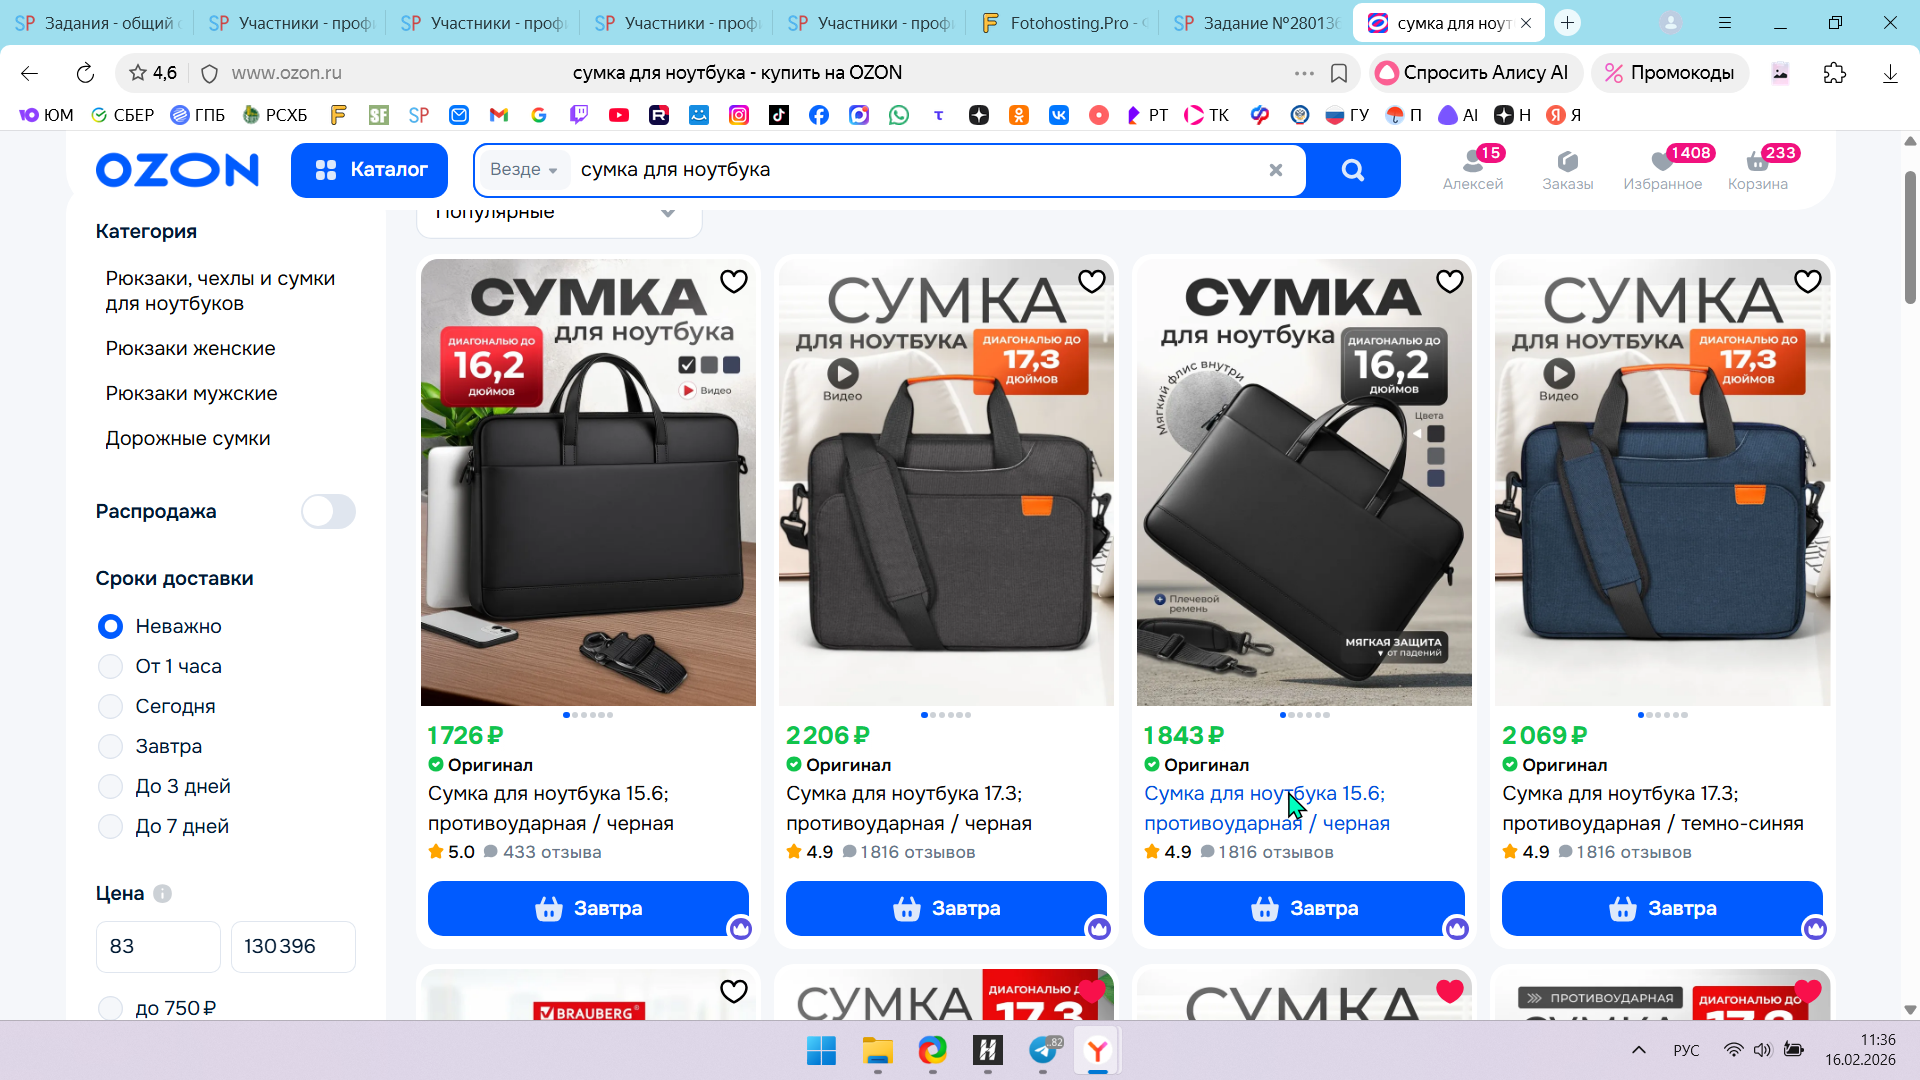Open the Заказы orders icon
This screenshot has height=1080, width=1920.
coord(1567,169)
